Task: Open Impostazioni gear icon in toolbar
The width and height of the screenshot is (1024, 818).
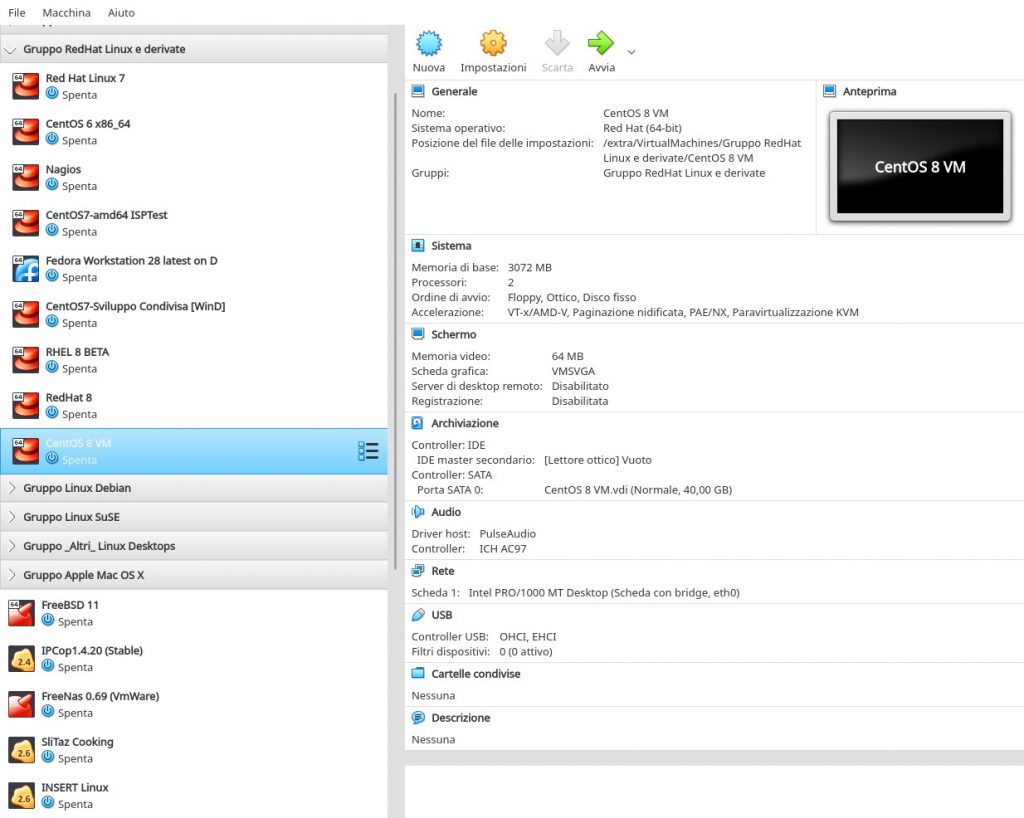Action: [x=493, y=44]
